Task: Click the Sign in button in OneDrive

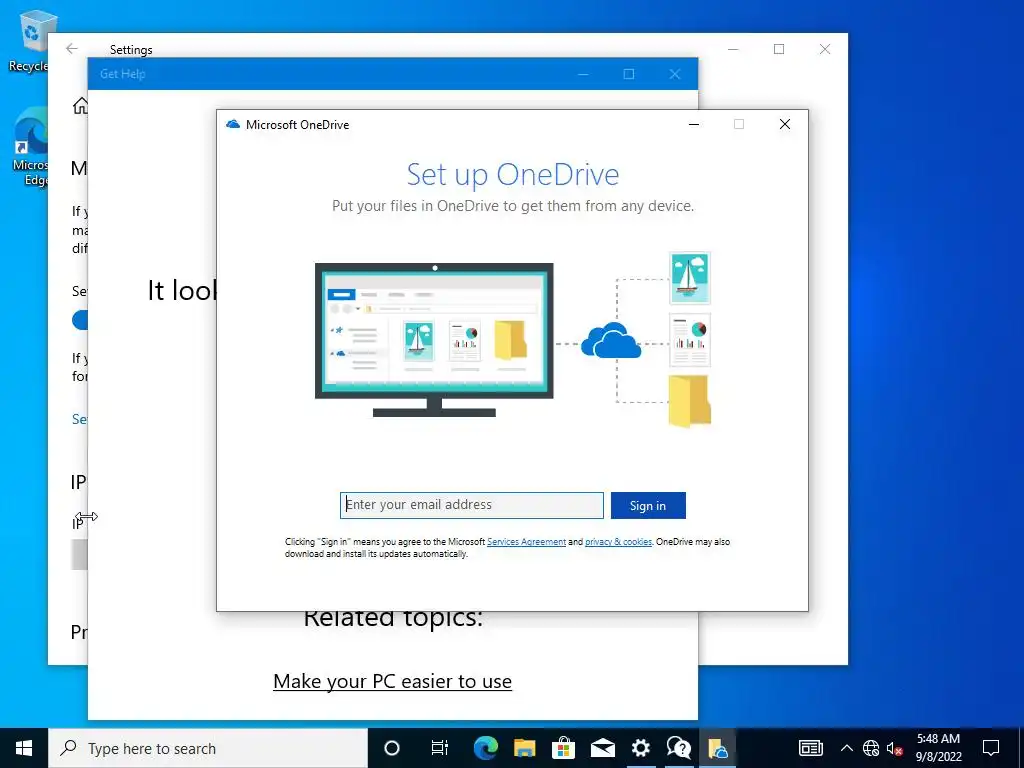Action: click(x=648, y=505)
